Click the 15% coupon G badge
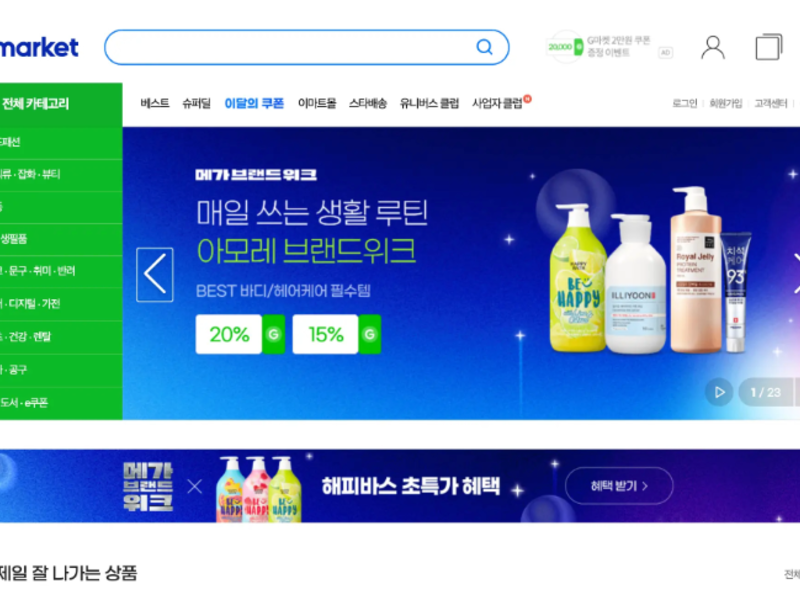The height and width of the screenshot is (600, 800). (369, 334)
